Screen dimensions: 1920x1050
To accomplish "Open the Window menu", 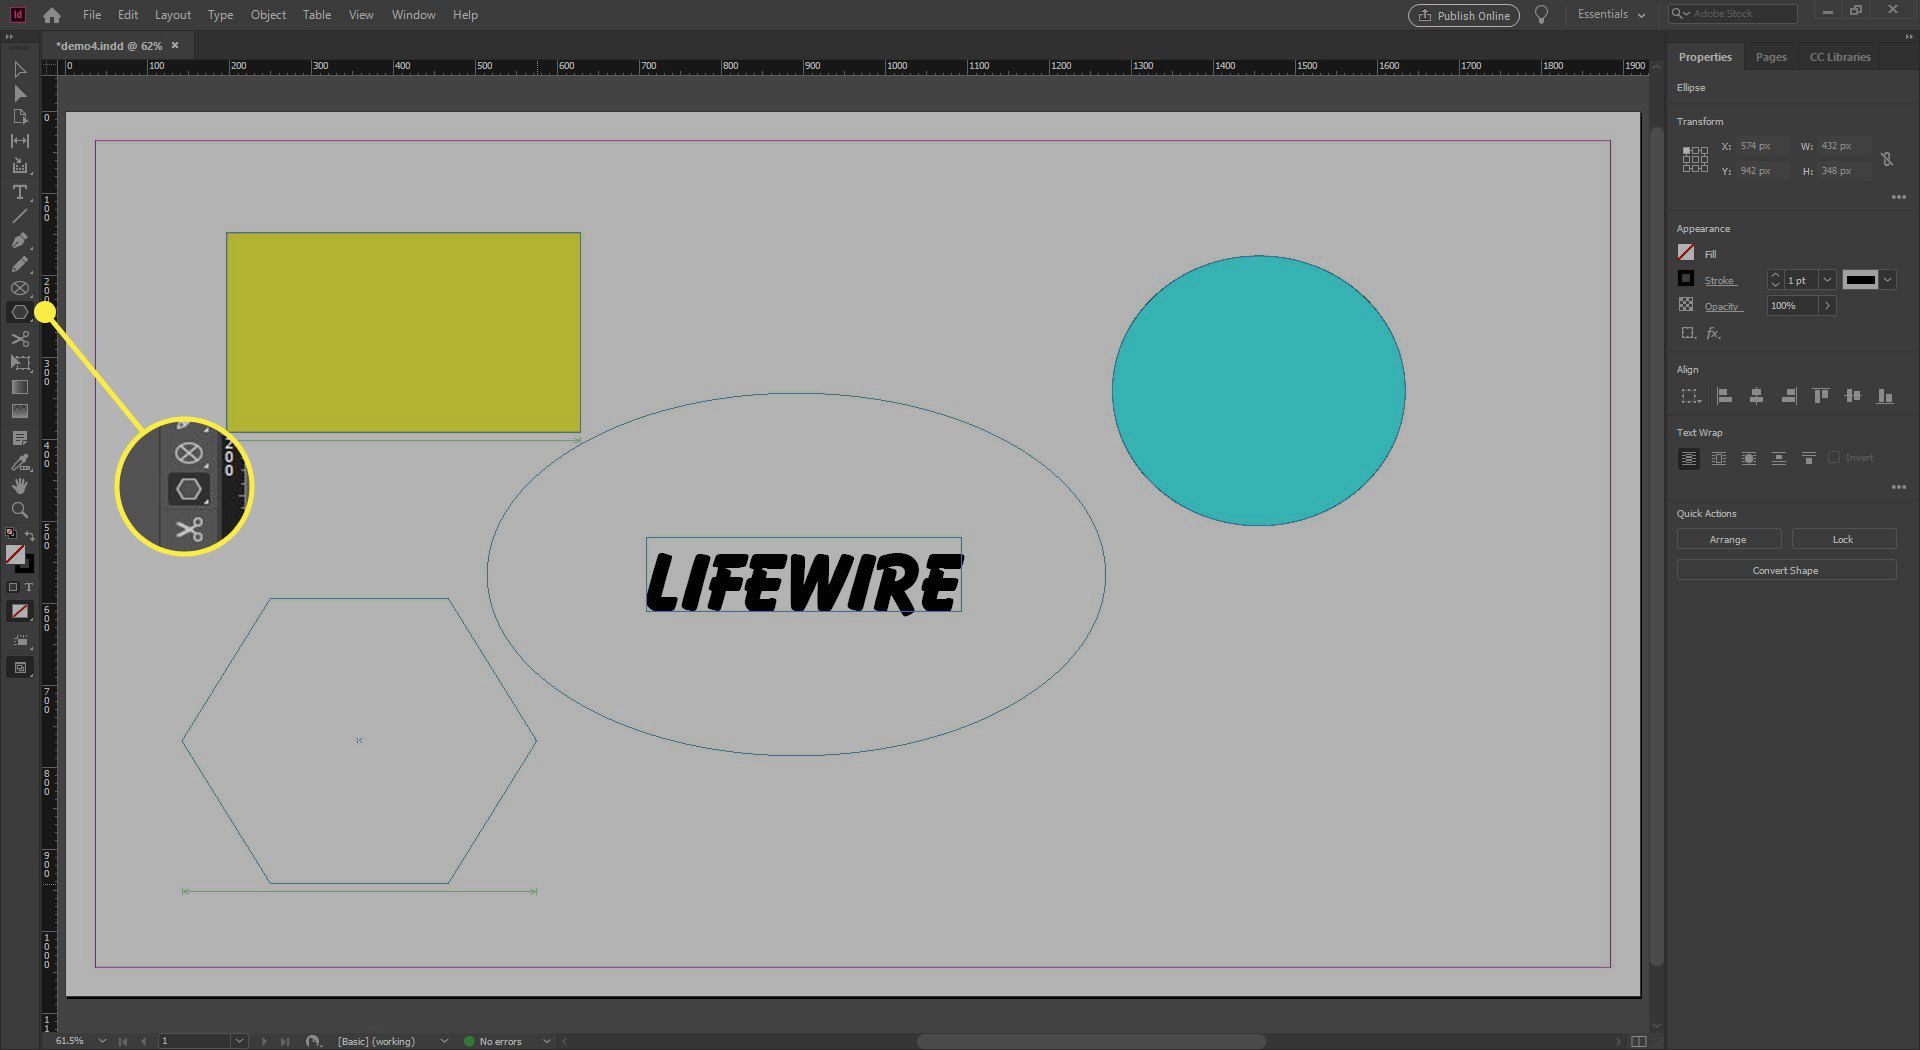I will [413, 15].
